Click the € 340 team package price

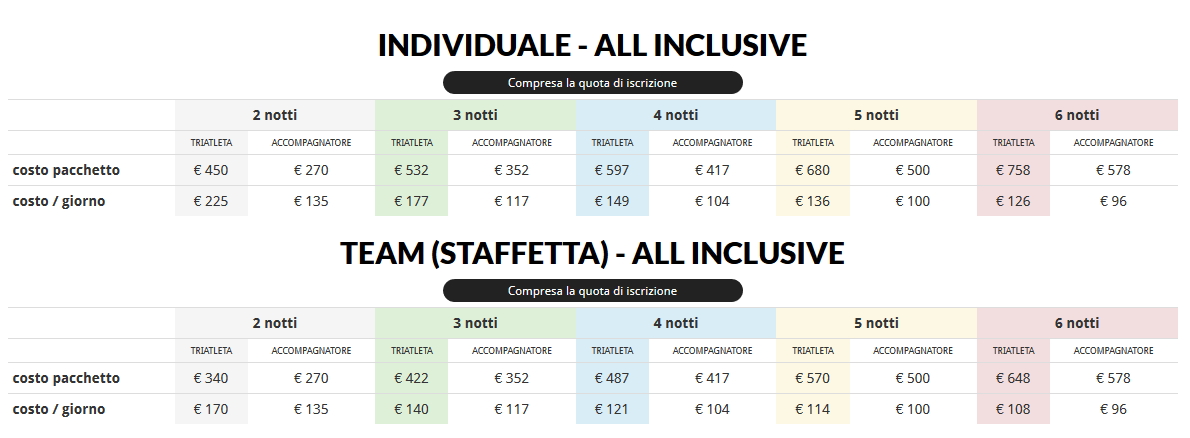click(x=211, y=378)
